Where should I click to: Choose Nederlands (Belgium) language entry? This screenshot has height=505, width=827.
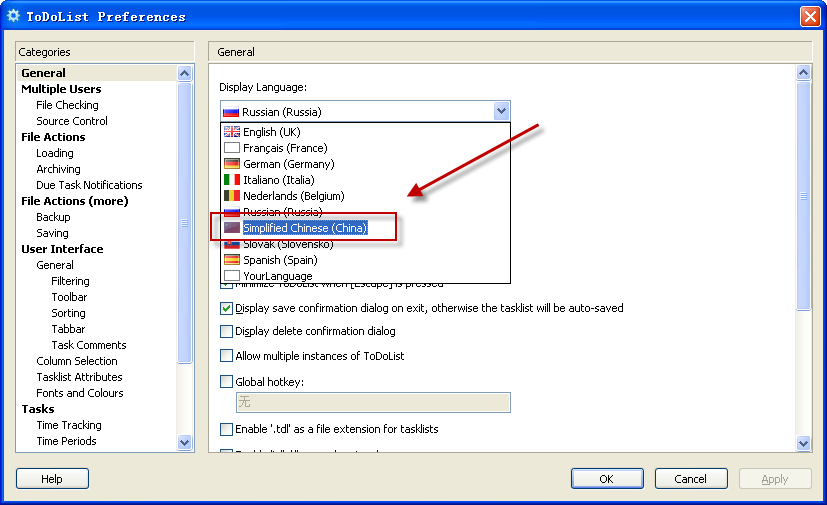(366, 196)
